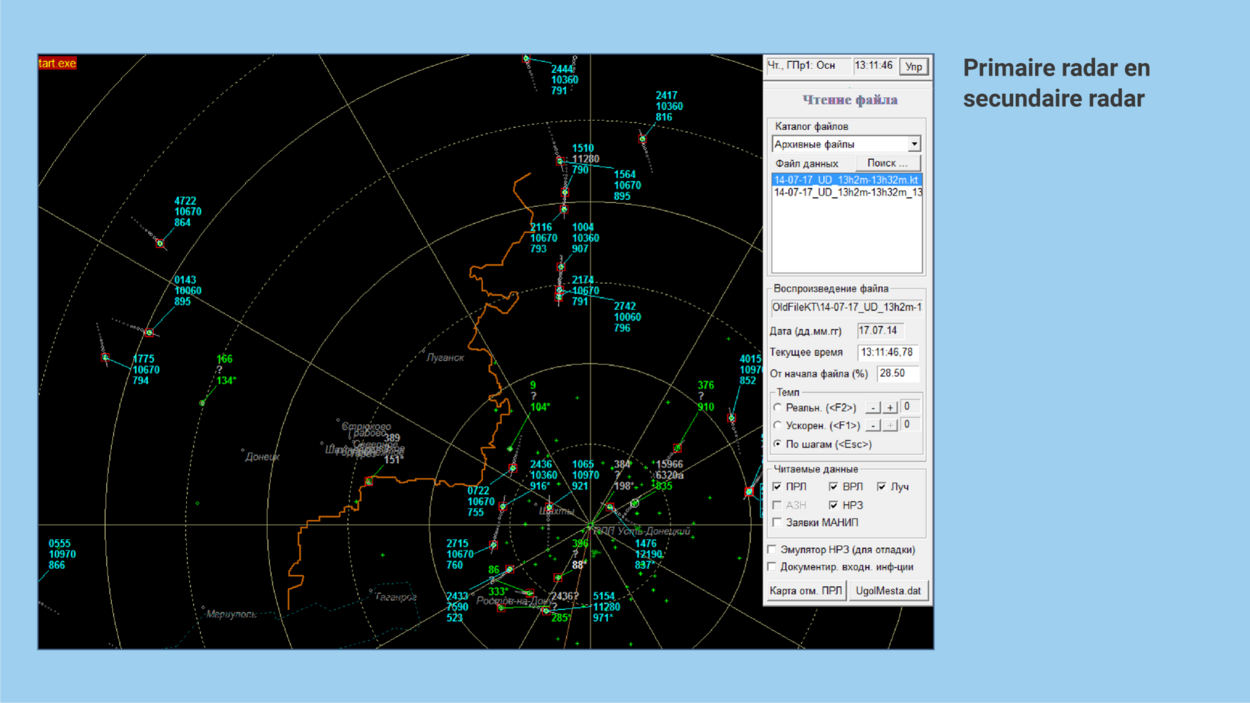This screenshot has height=703, width=1250.
Task: Disable the Луч beam checkbox
Action: [881, 487]
